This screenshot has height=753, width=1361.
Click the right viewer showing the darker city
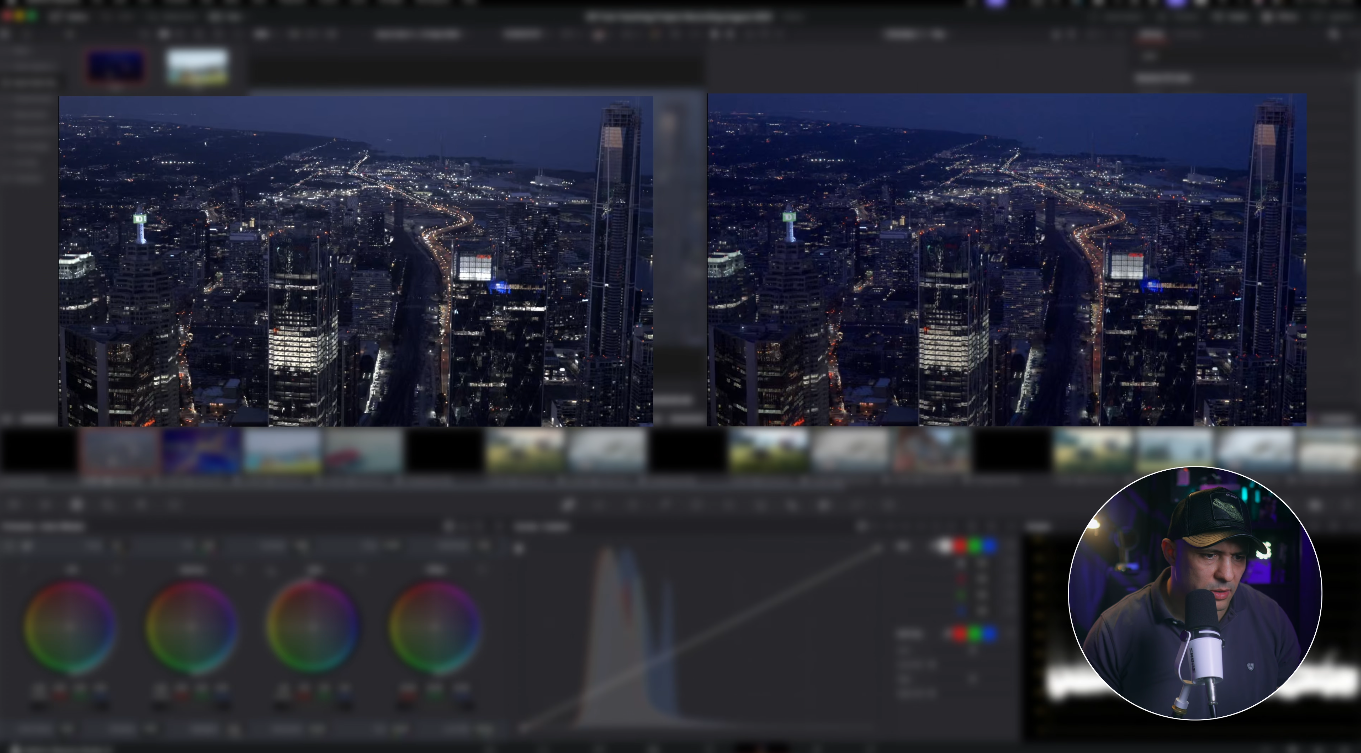[1007, 260]
